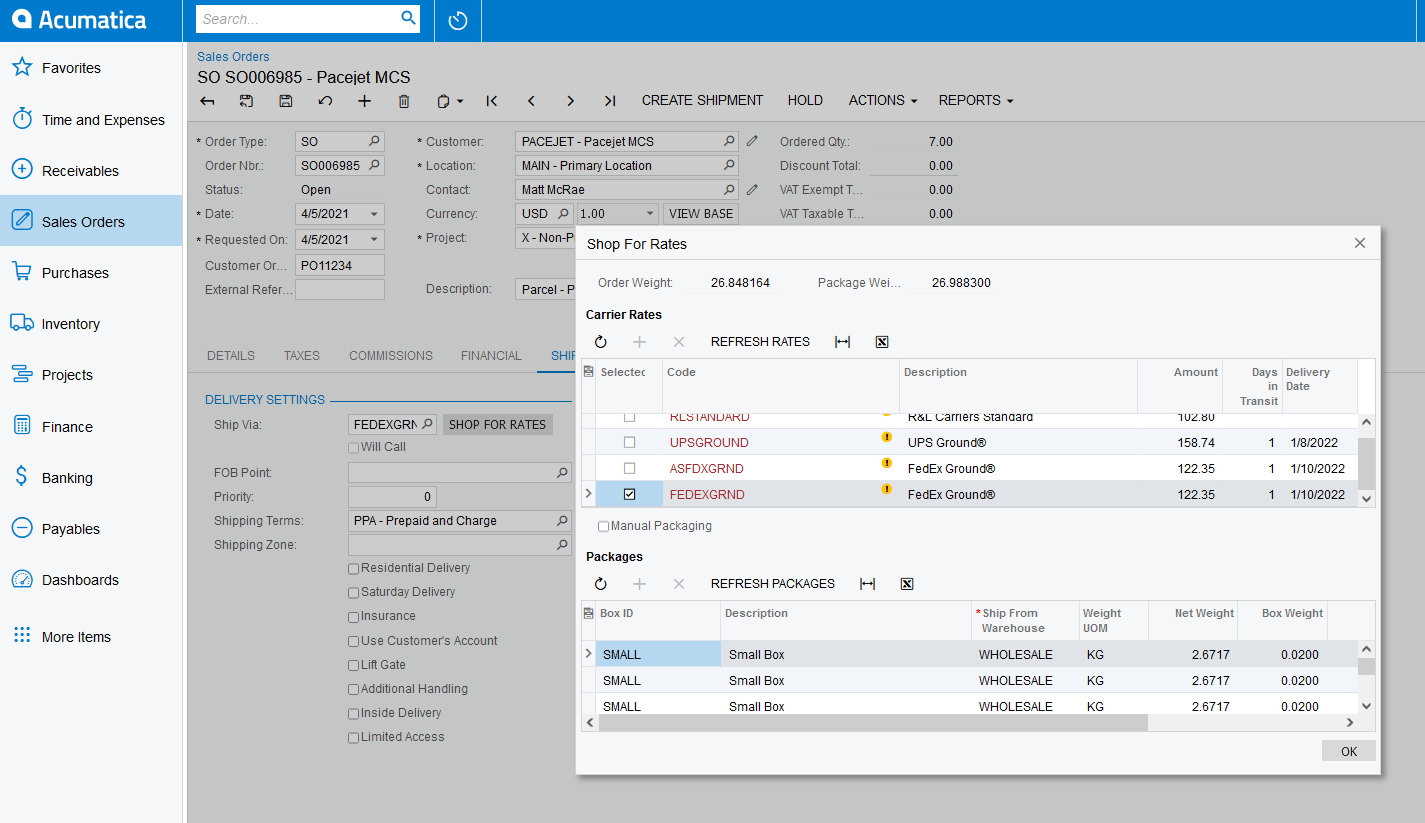Click Customer Order field PO11234

[x=340, y=266]
